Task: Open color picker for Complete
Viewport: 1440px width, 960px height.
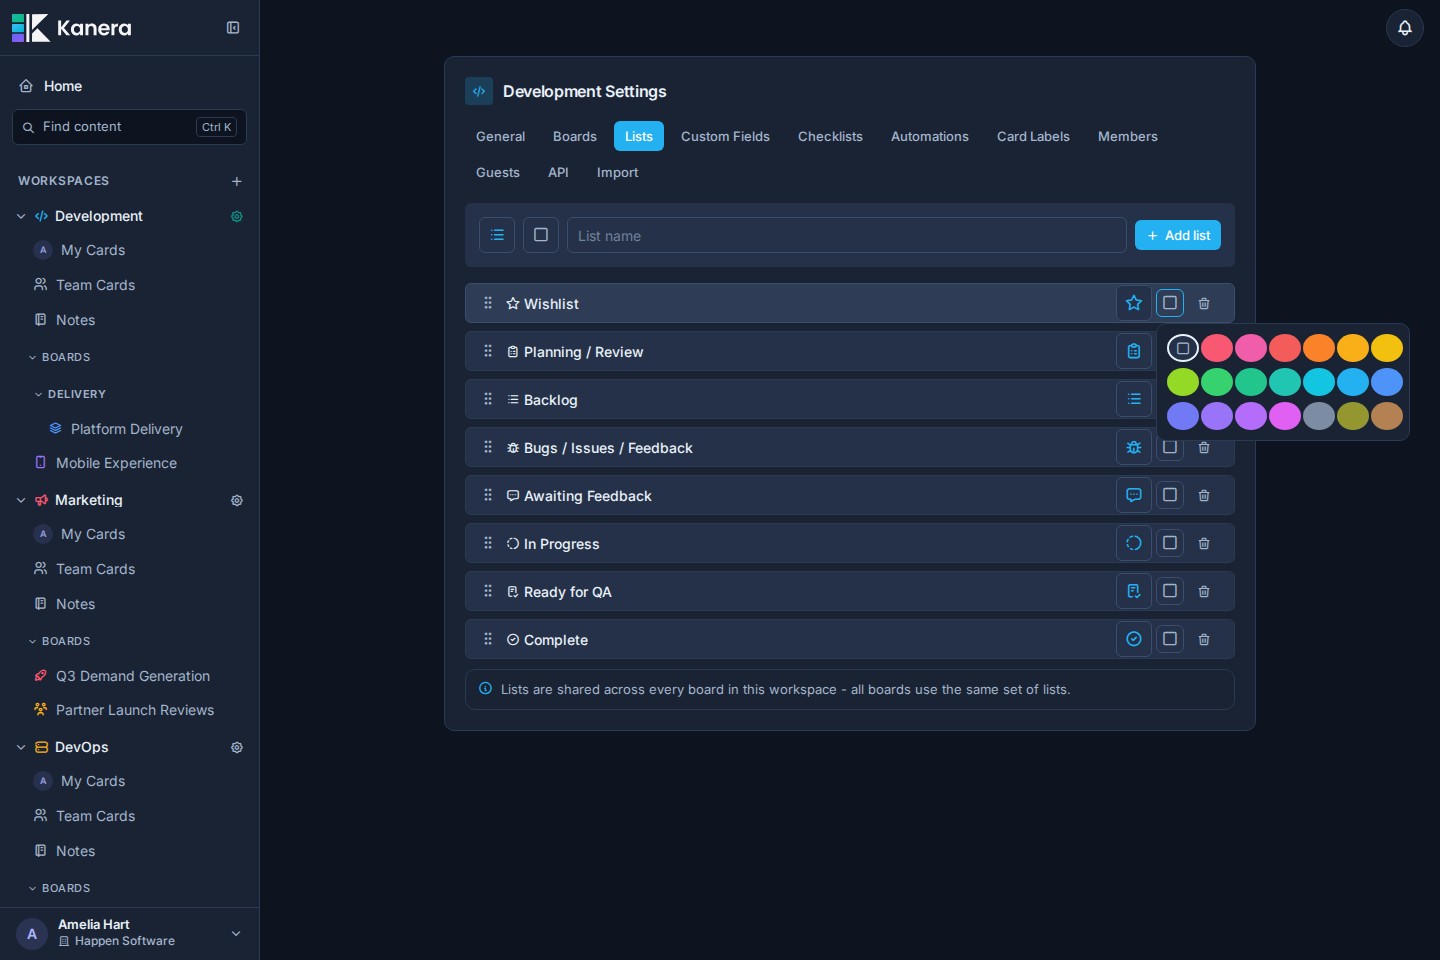Action: click(1170, 639)
